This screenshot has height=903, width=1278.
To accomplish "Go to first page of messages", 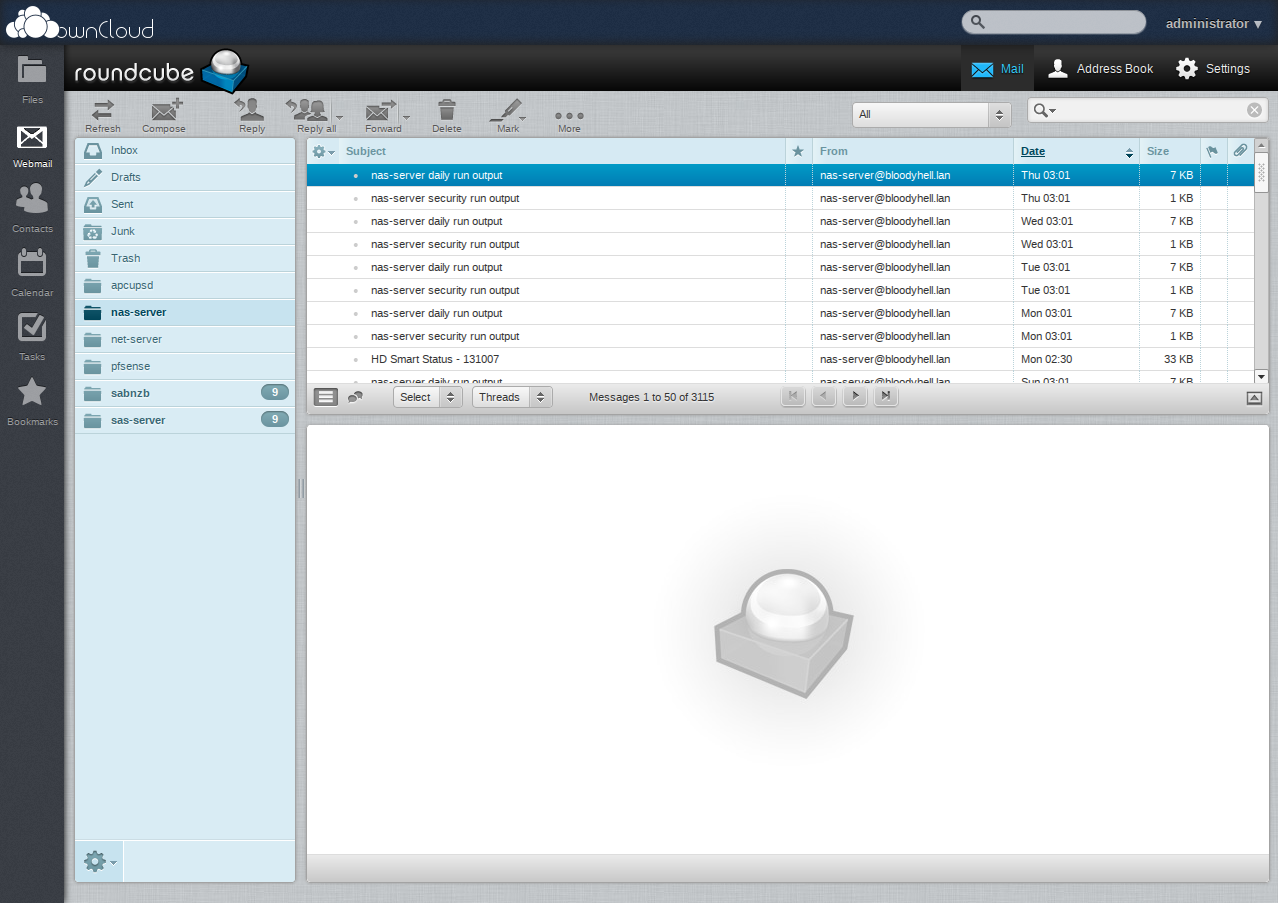I will coord(793,396).
